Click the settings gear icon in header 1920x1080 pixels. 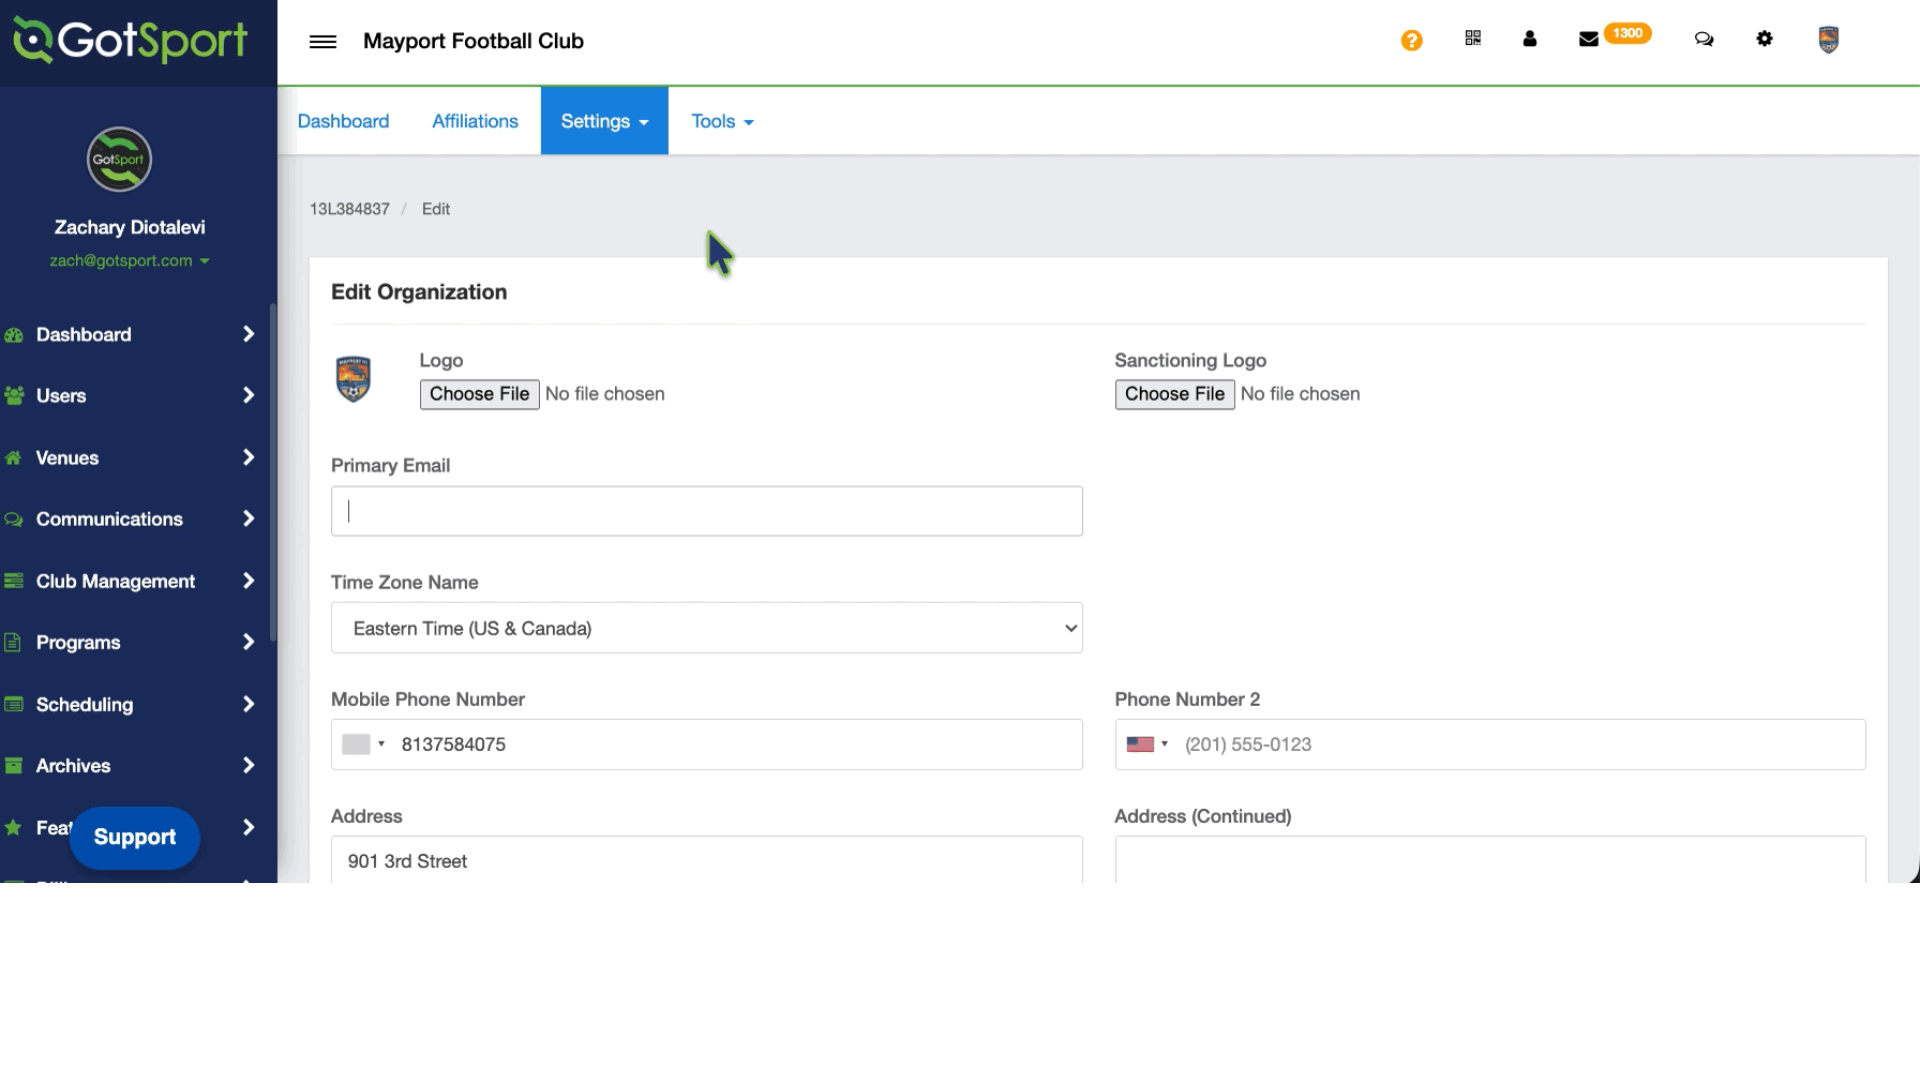[x=1764, y=38]
